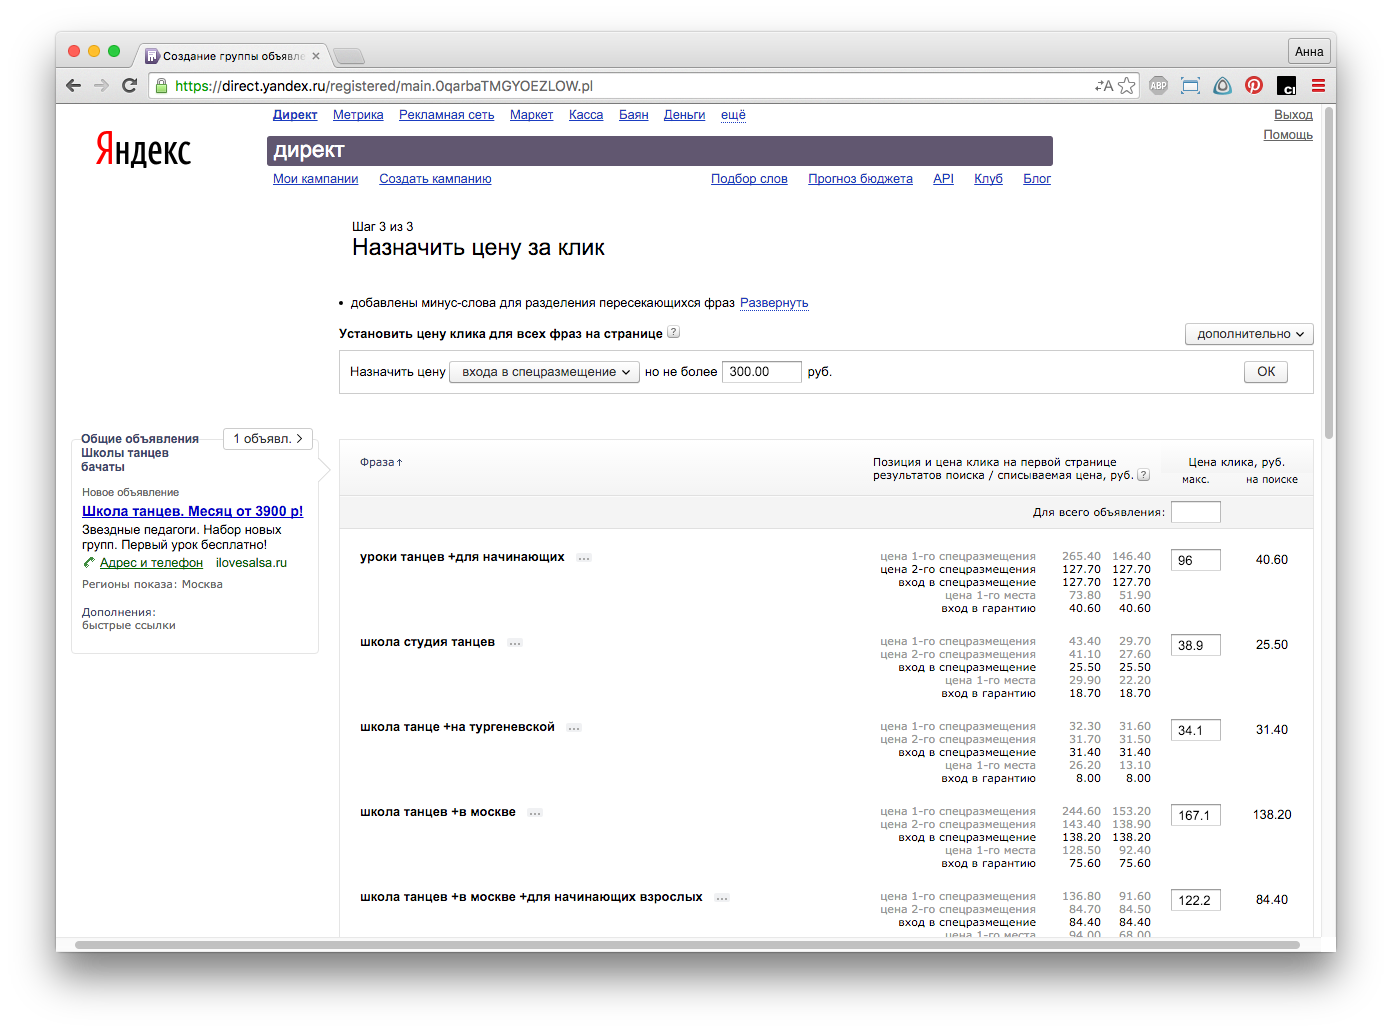This screenshot has width=1392, height=1032.
Task: Open the 'Мои кампании' navigation item
Action: (x=315, y=179)
